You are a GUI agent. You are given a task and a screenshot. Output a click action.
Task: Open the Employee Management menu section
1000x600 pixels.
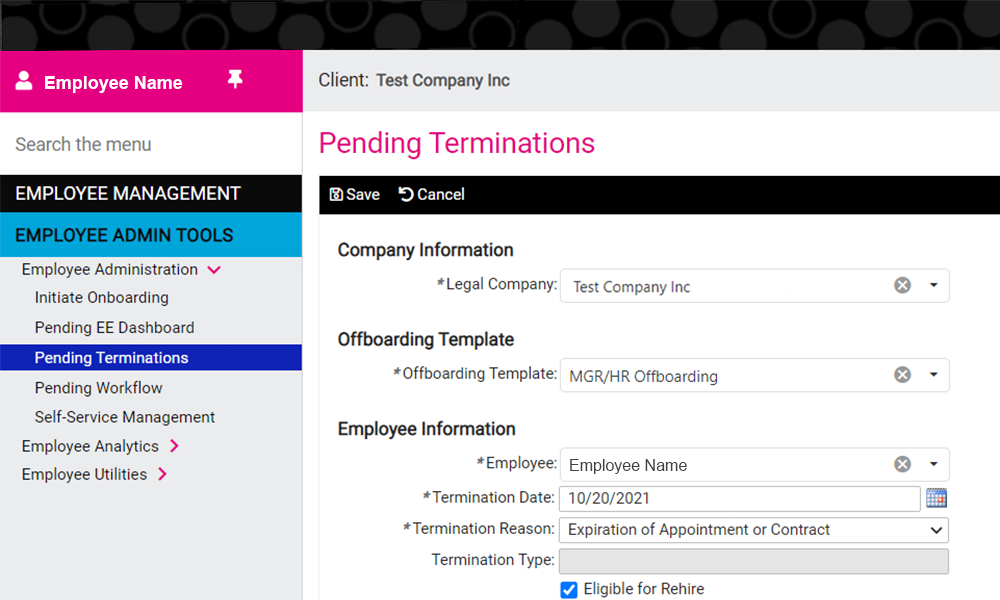[128, 193]
